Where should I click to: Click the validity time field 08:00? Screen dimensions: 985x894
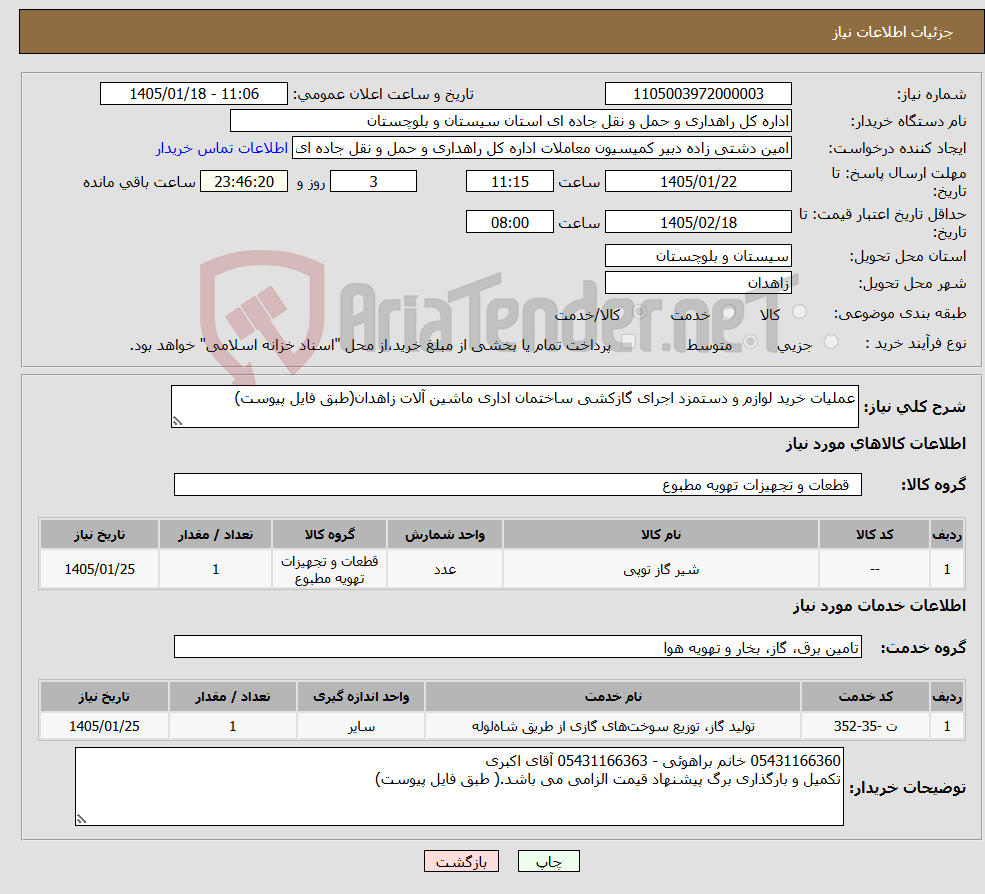click(x=509, y=222)
